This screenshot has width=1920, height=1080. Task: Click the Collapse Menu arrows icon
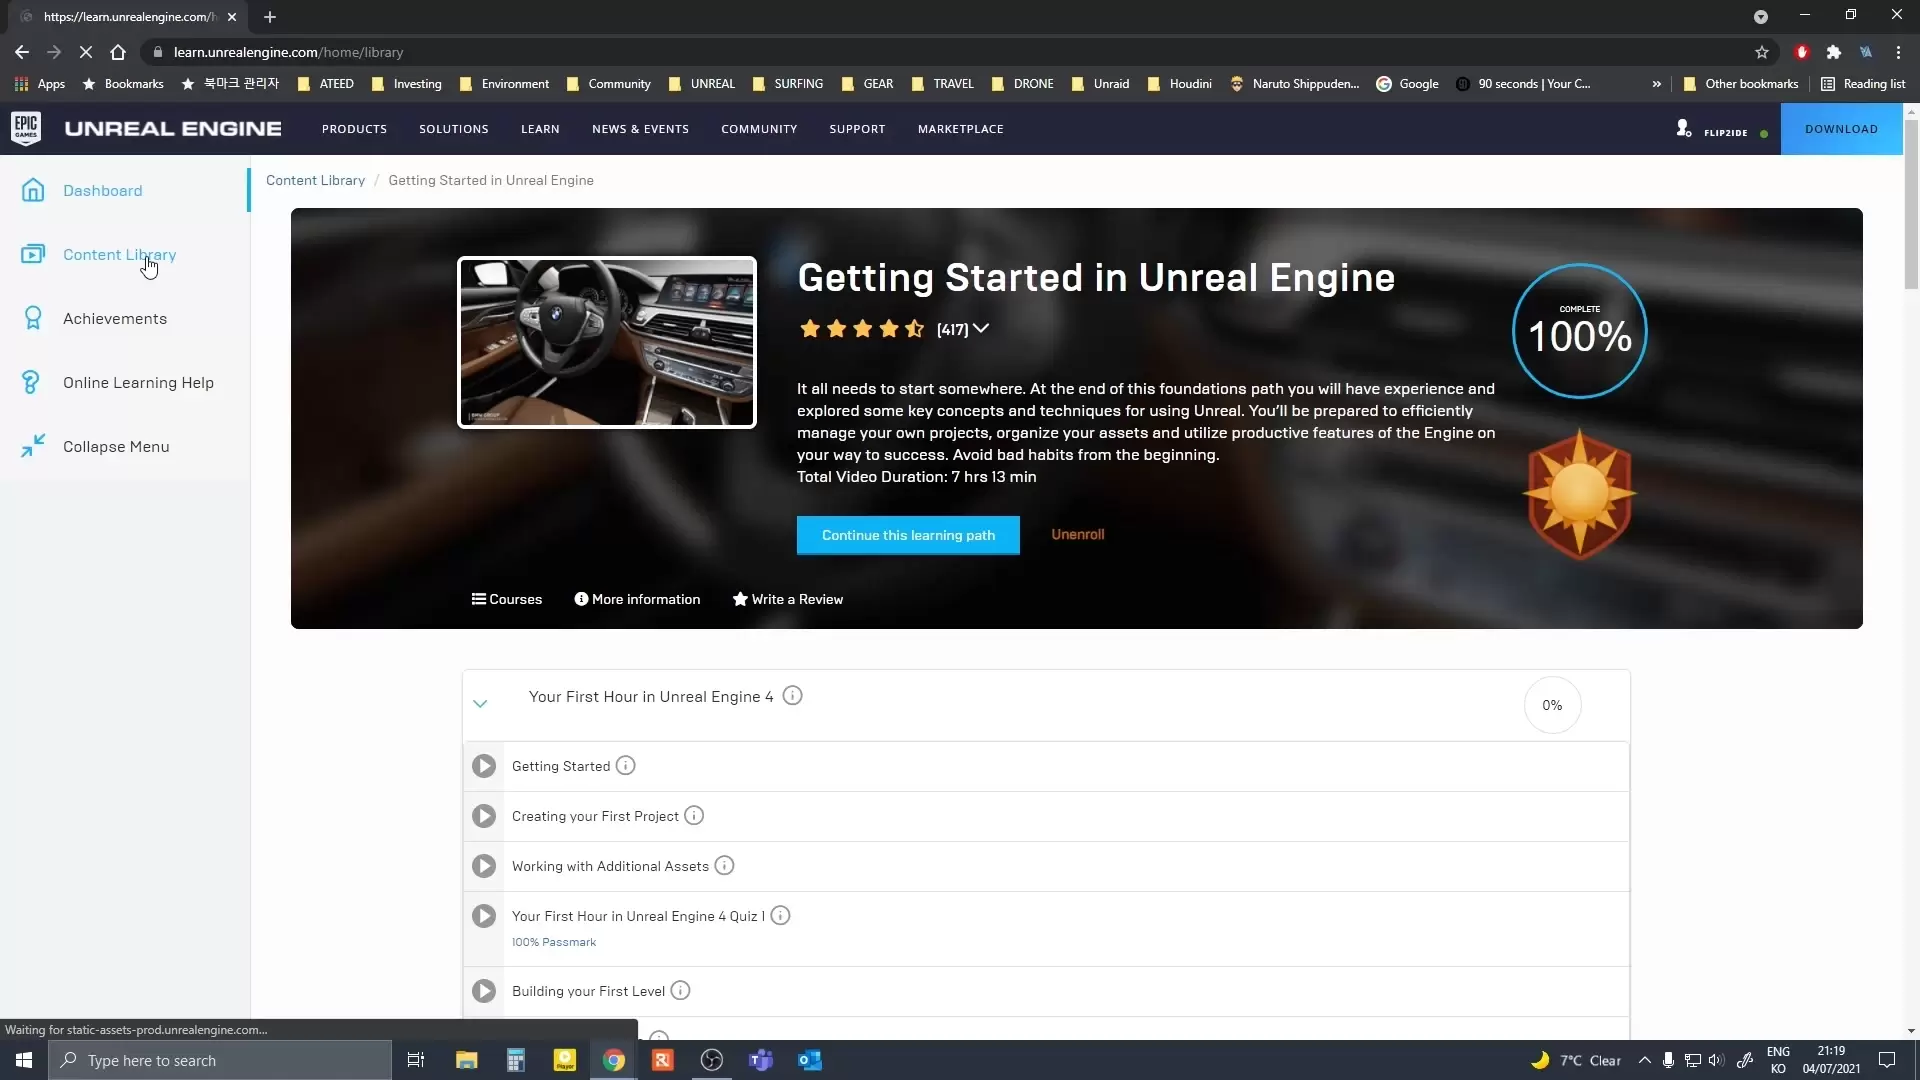click(33, 446)
